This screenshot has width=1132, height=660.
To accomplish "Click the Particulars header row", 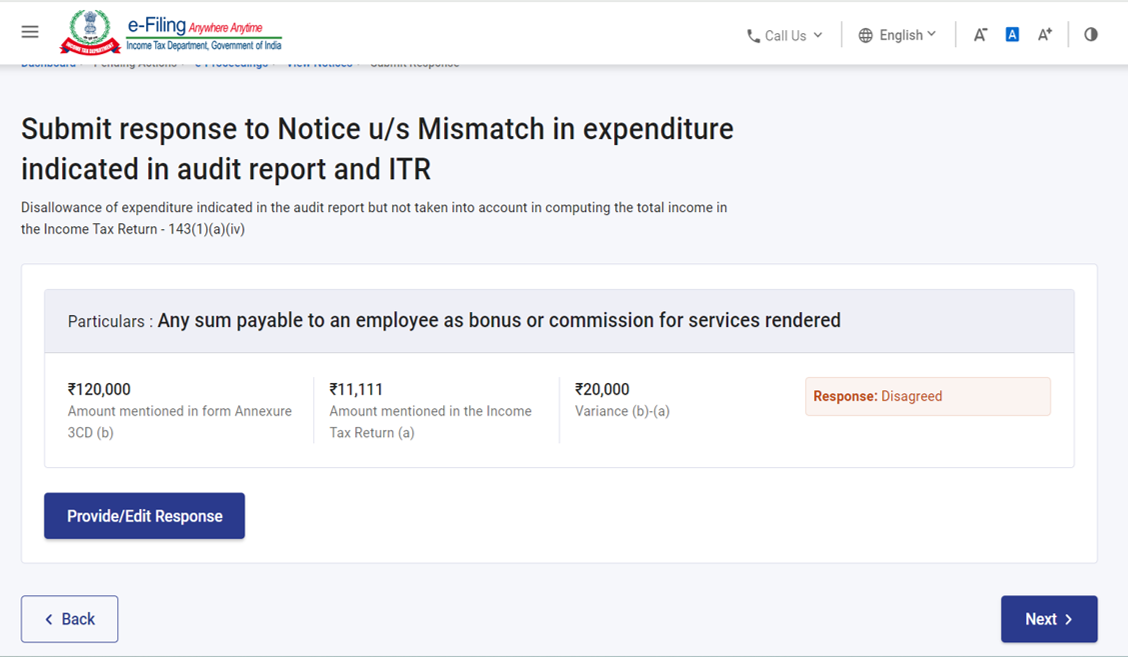I will 558,321.
